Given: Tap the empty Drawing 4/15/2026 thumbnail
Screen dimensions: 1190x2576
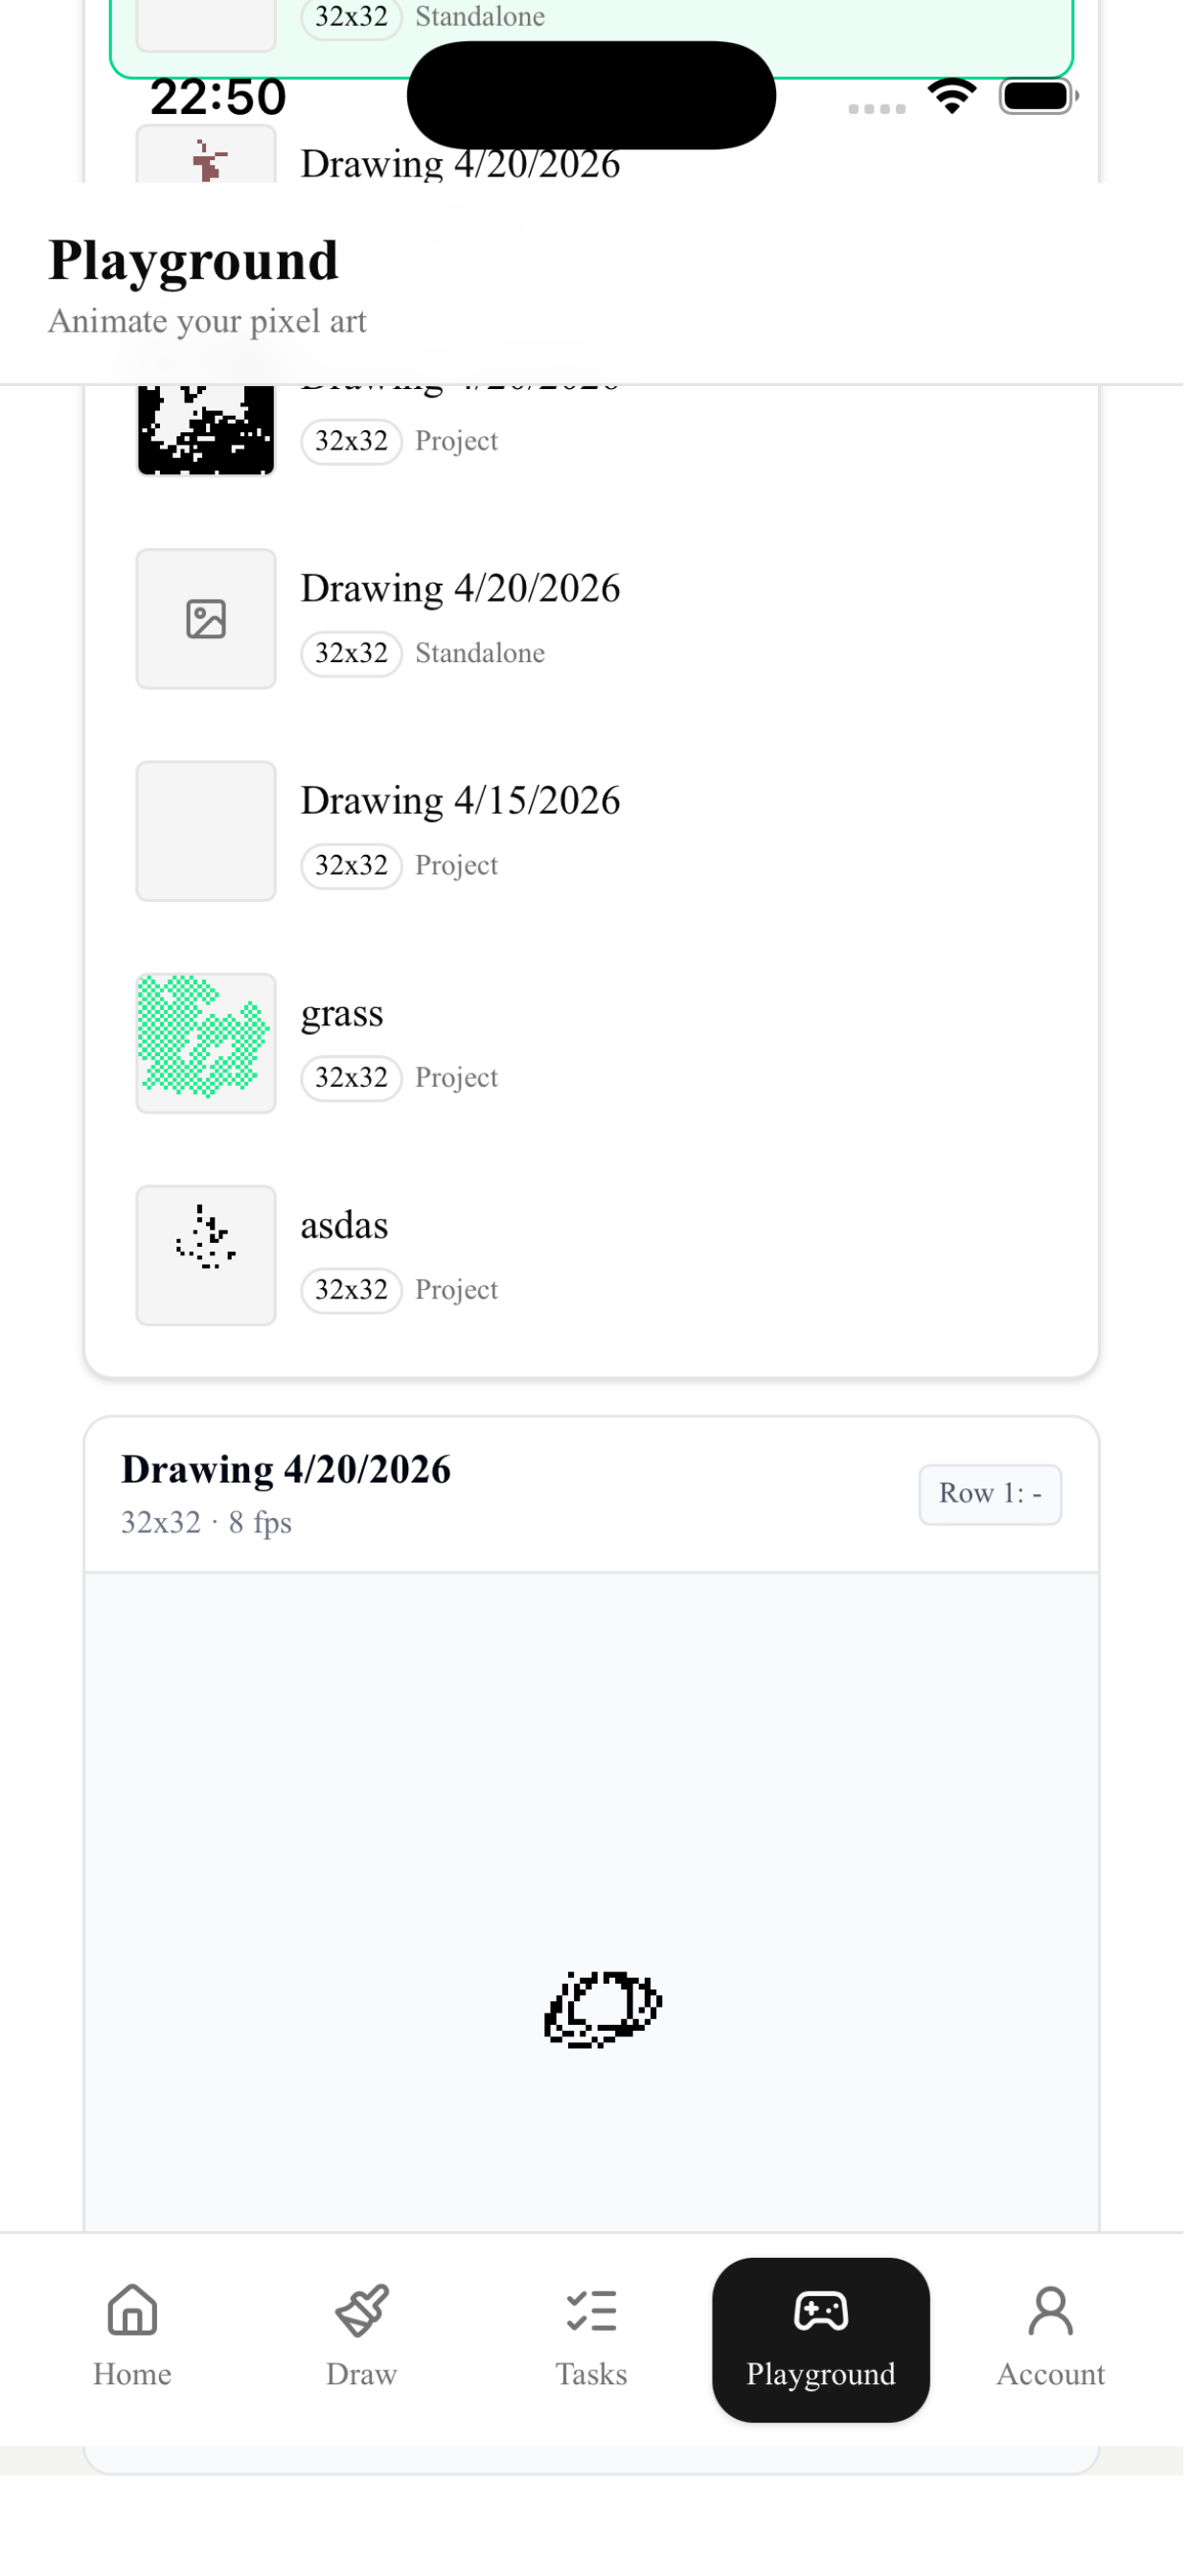Looking at the screenshot, I should tap(207, 835).
